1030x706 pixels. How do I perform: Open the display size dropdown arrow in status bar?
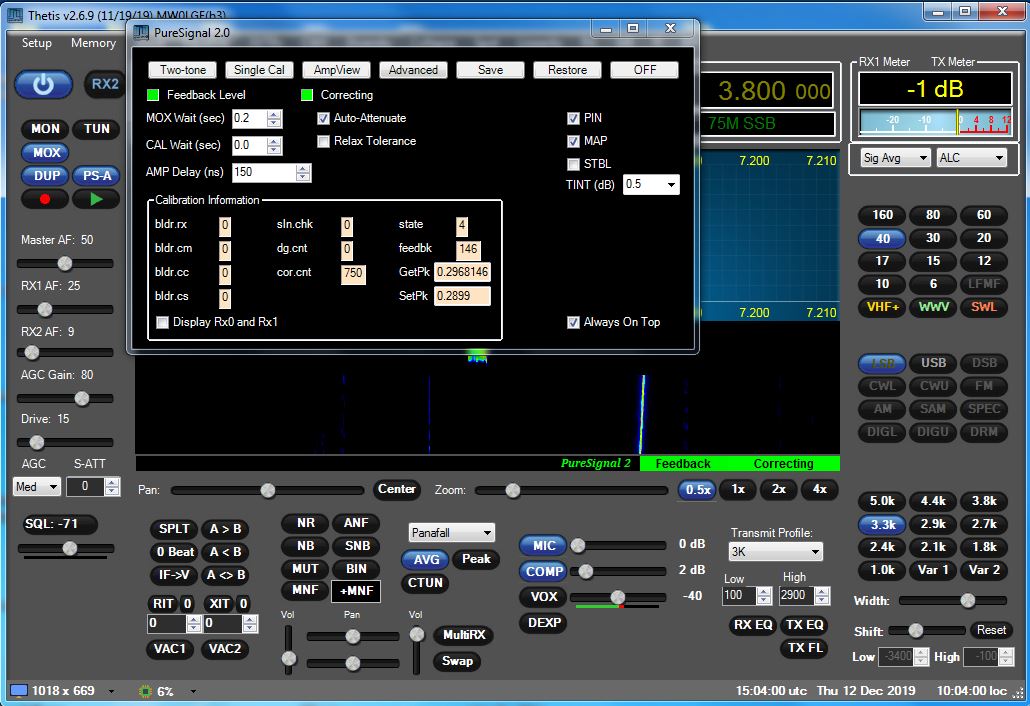(x=111, y=691)
